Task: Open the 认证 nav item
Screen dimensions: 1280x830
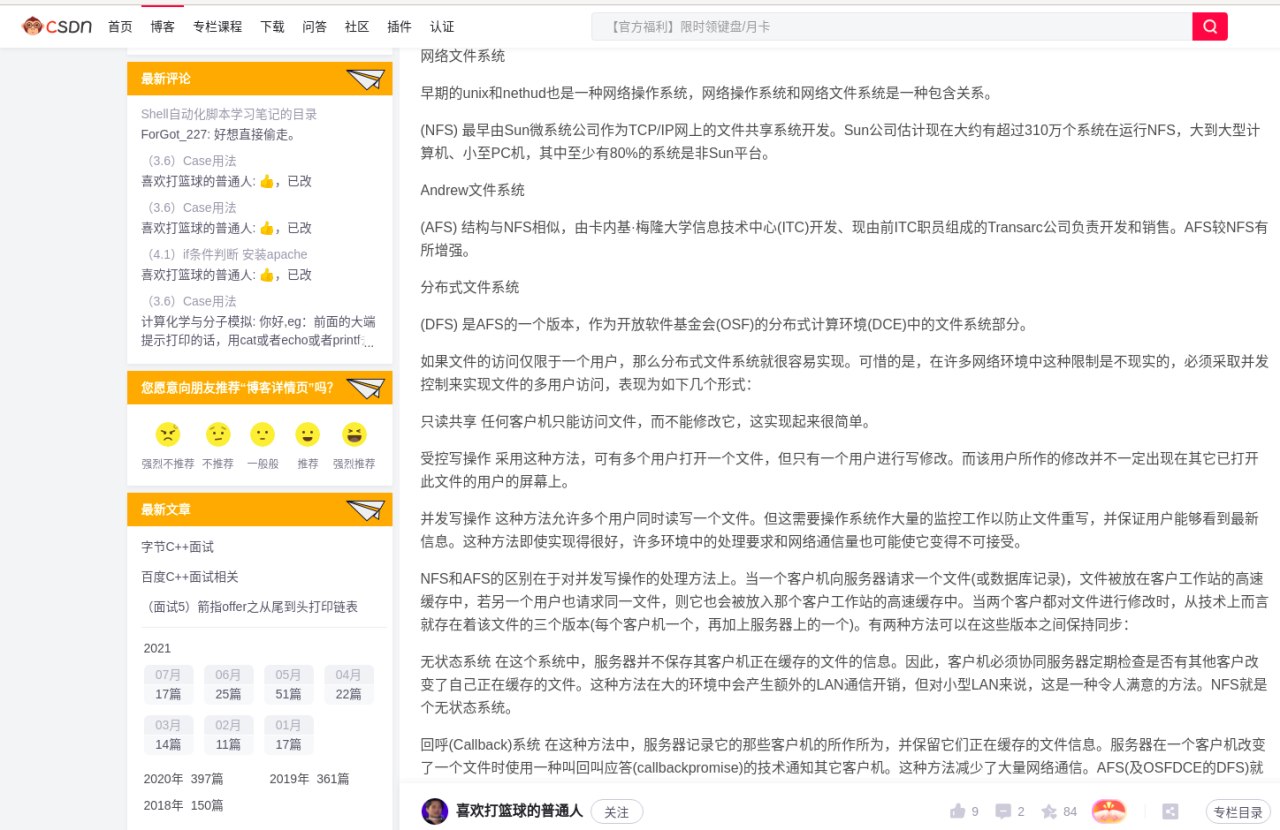Action: [x=441, y=27]
